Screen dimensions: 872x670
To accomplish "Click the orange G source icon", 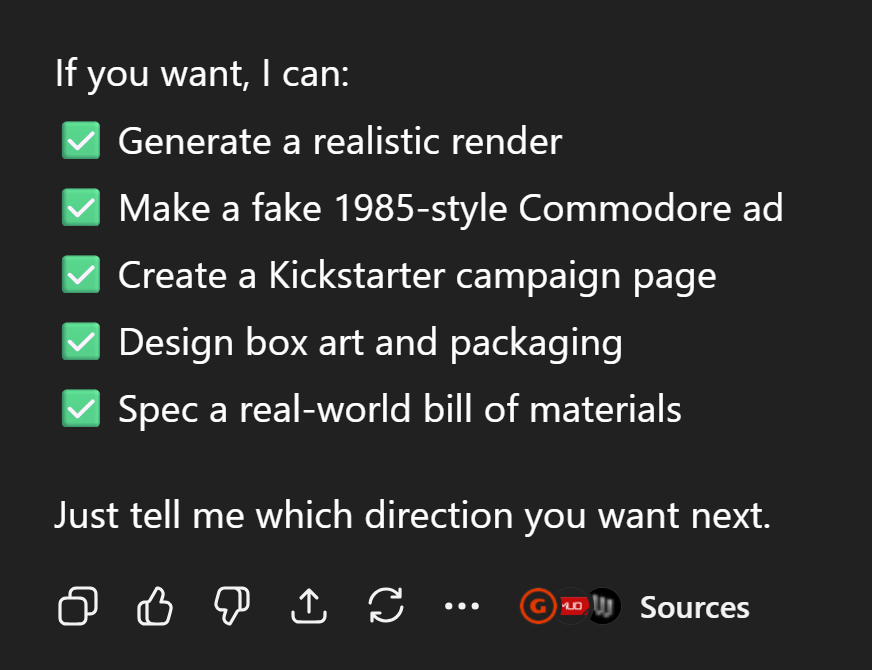I will [537, 606].
